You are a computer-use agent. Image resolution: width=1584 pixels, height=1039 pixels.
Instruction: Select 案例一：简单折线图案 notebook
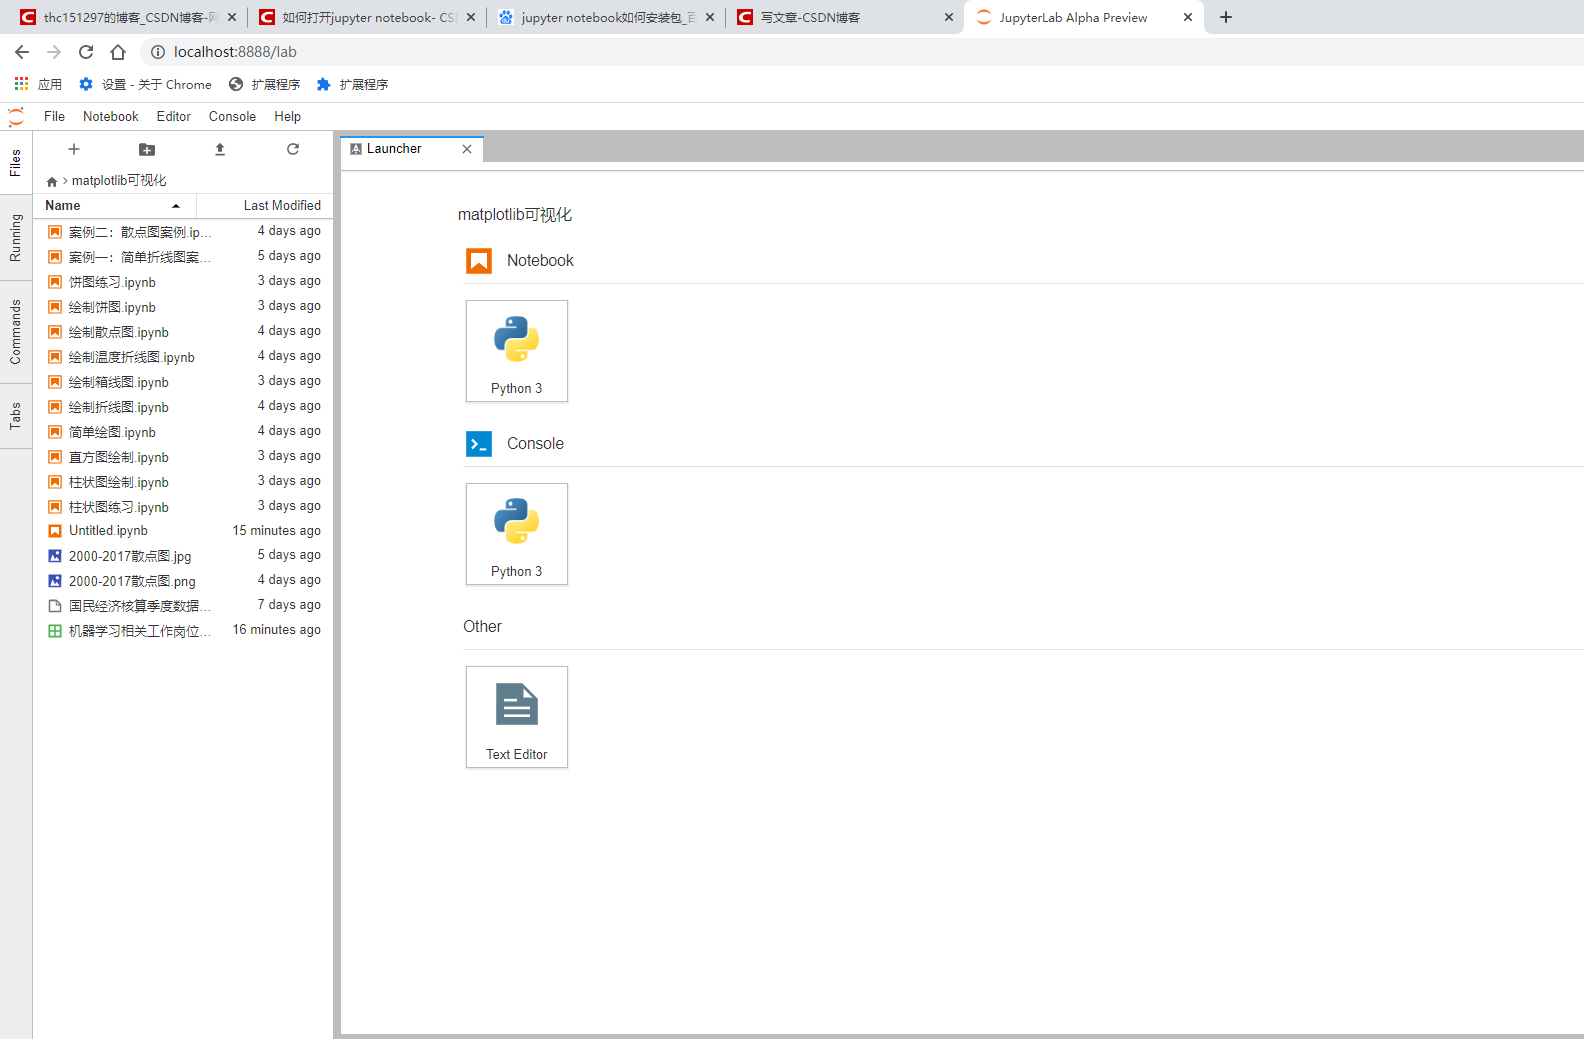(183, 257)
